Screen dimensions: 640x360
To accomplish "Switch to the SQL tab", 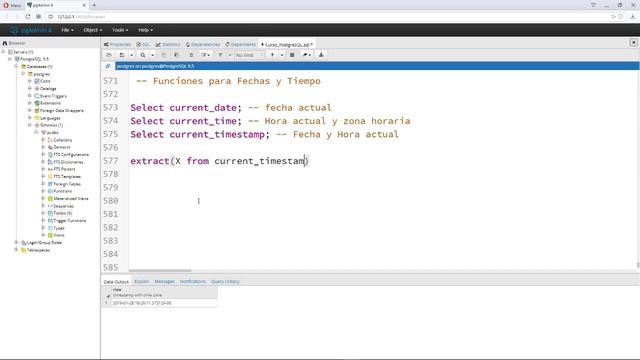I will click(x=143, y=44).
